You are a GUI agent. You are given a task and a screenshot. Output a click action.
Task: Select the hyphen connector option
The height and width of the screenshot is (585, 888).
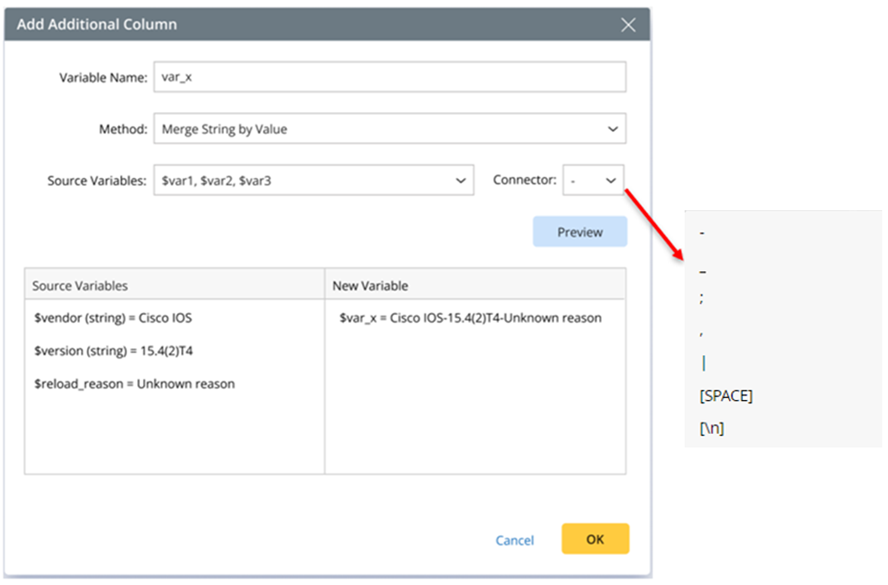coord(703,233)
